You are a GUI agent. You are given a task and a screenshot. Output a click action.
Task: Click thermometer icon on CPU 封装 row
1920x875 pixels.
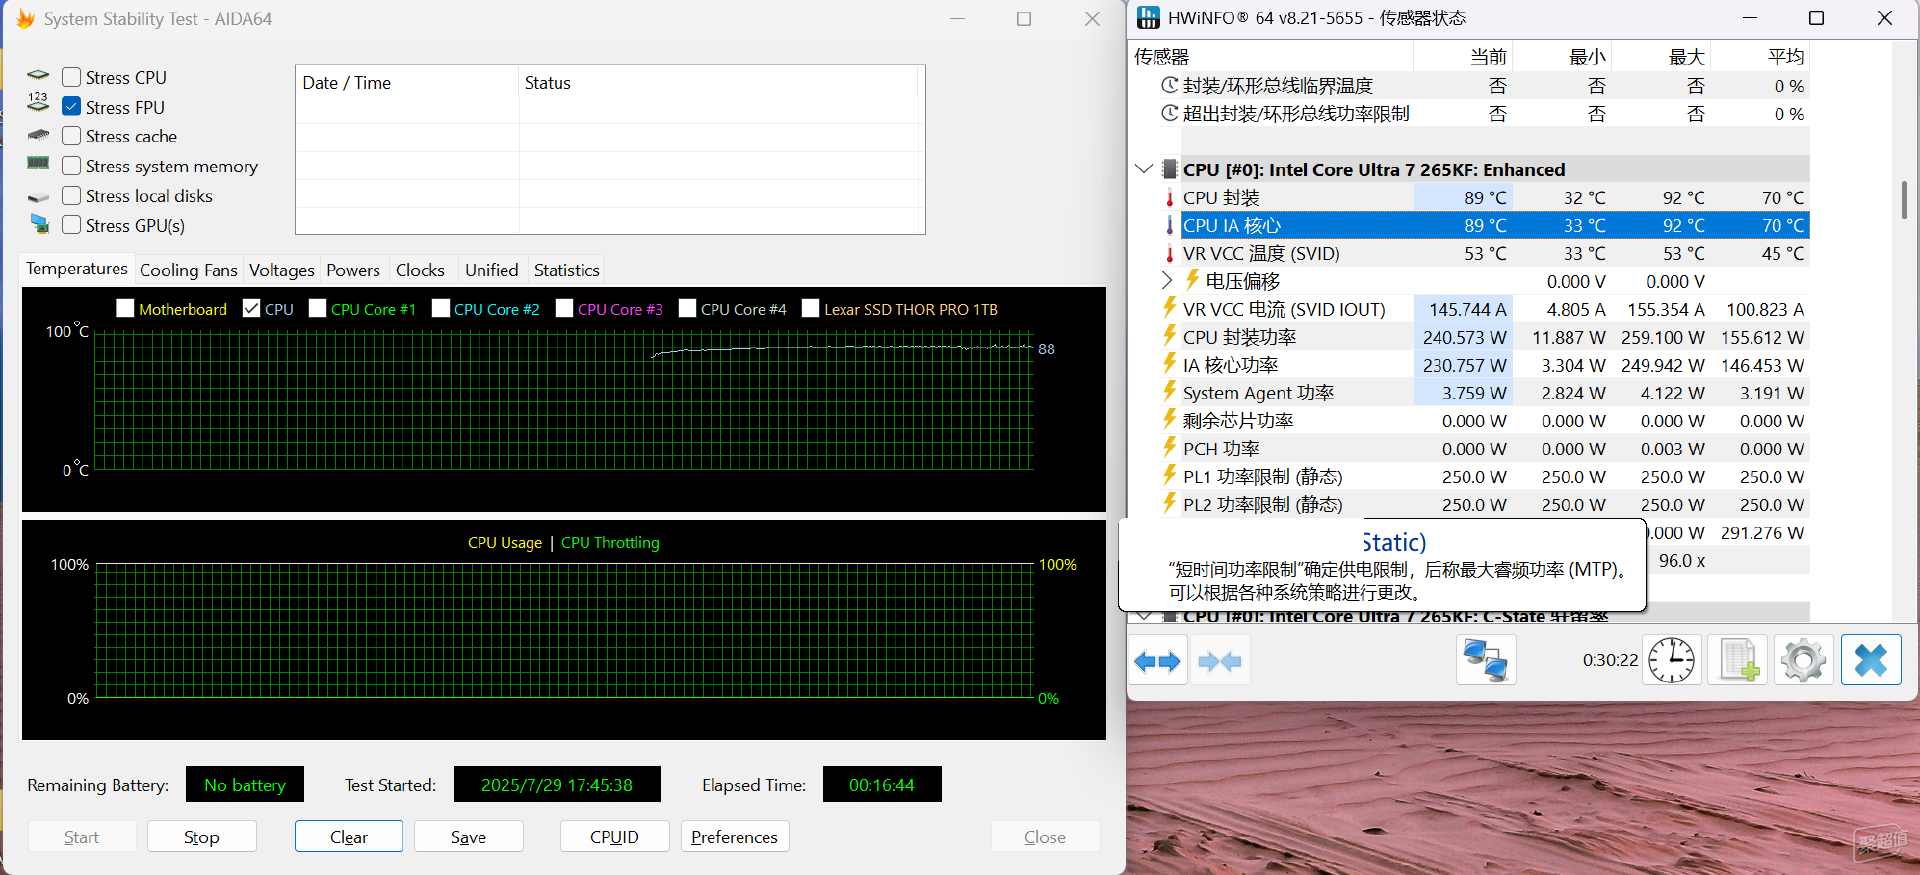(x=1169, y=198)
